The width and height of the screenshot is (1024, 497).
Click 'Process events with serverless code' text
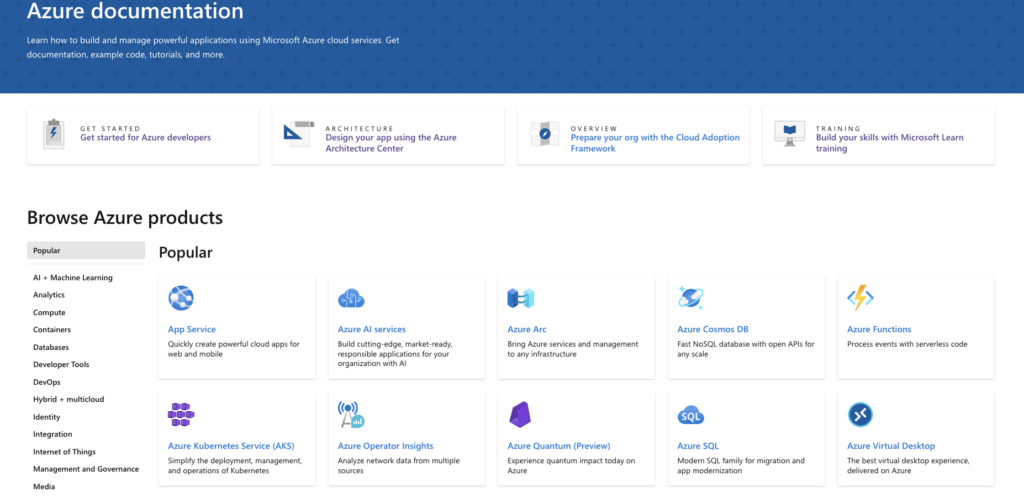tap(907, 344)
